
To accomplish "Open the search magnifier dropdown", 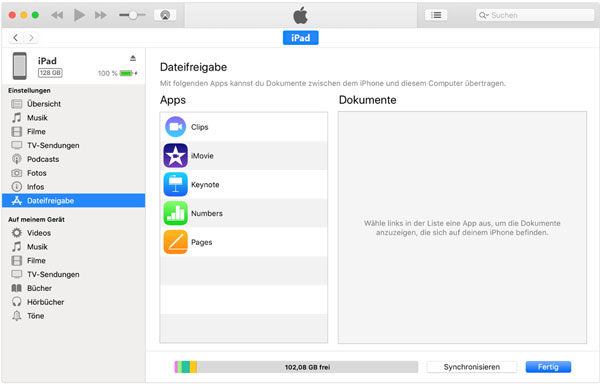I will pyautogui.click(x=484, y=15).
